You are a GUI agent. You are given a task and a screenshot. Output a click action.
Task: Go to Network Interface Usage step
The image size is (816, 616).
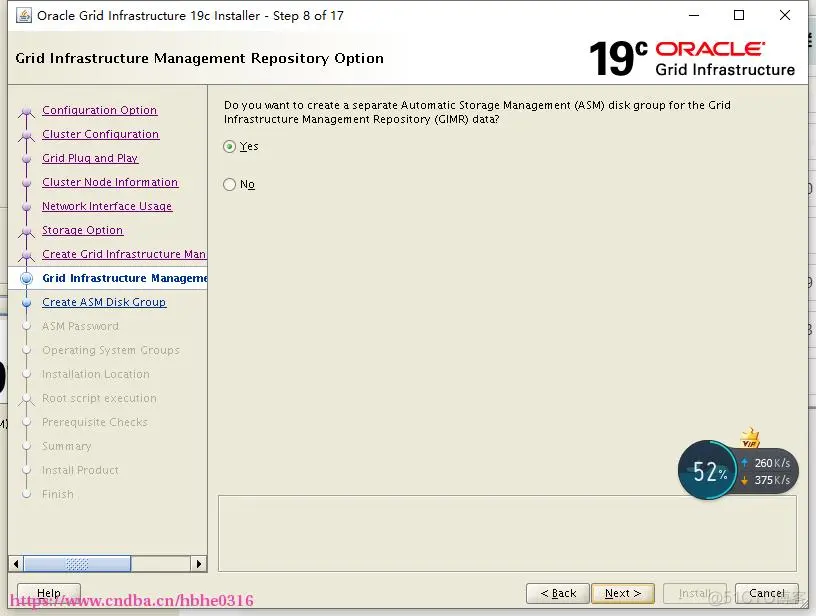point(107,206)
